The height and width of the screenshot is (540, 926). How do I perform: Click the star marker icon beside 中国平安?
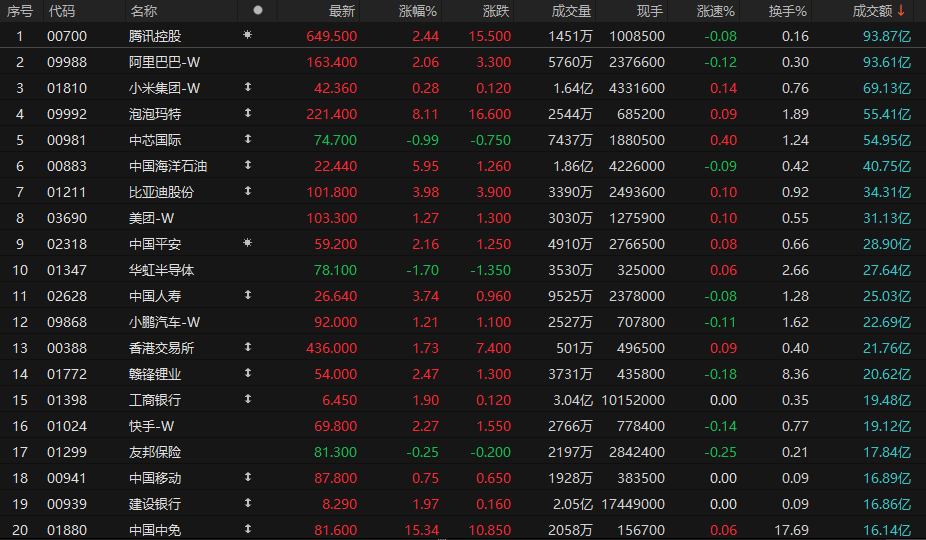click(x=247, y=243)
